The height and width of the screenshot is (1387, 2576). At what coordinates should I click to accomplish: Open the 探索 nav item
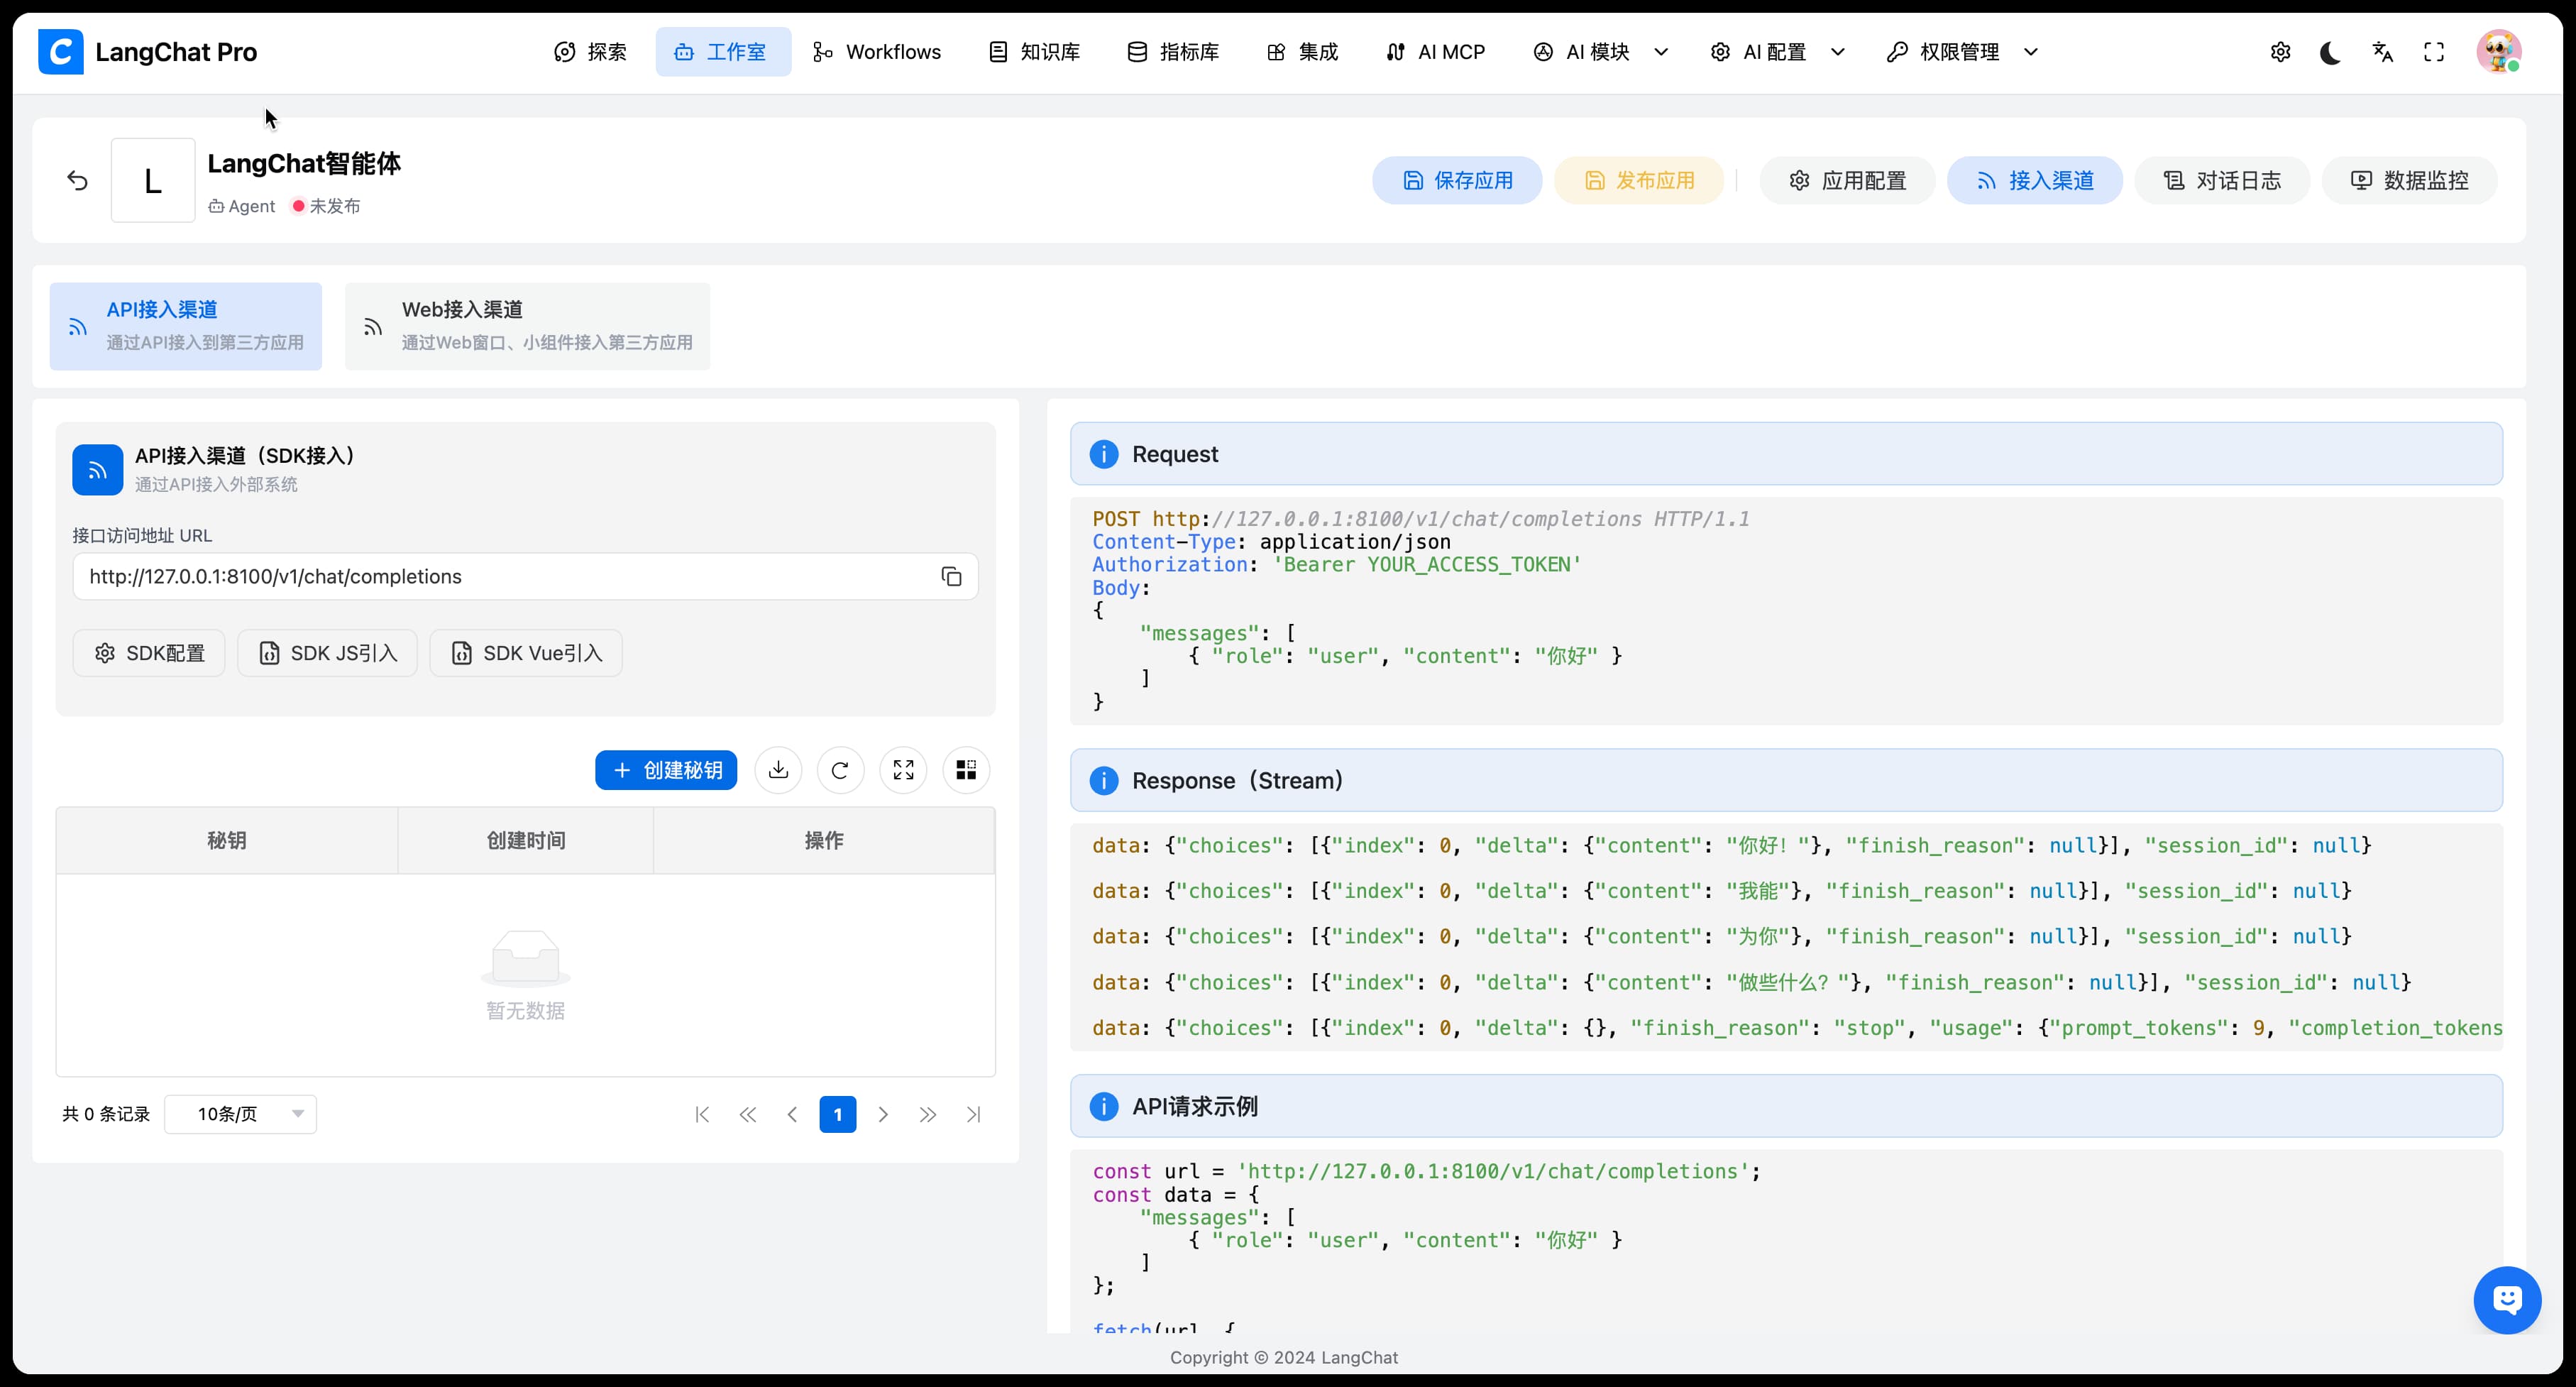(590, 52)
